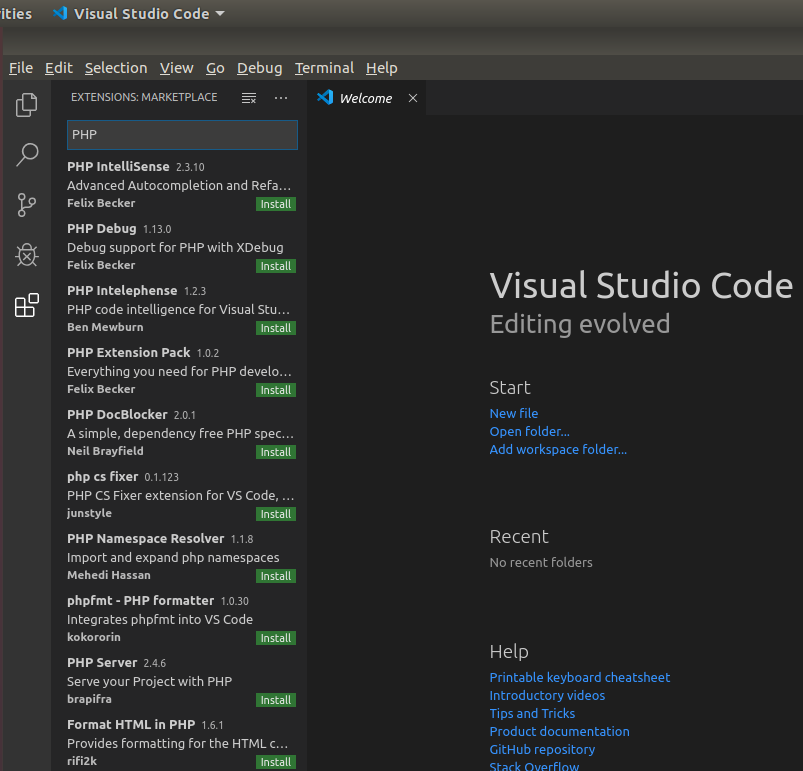The image size is (803, 771).
Task: Select the PHP Server title
Action: [x=102, y=662]
